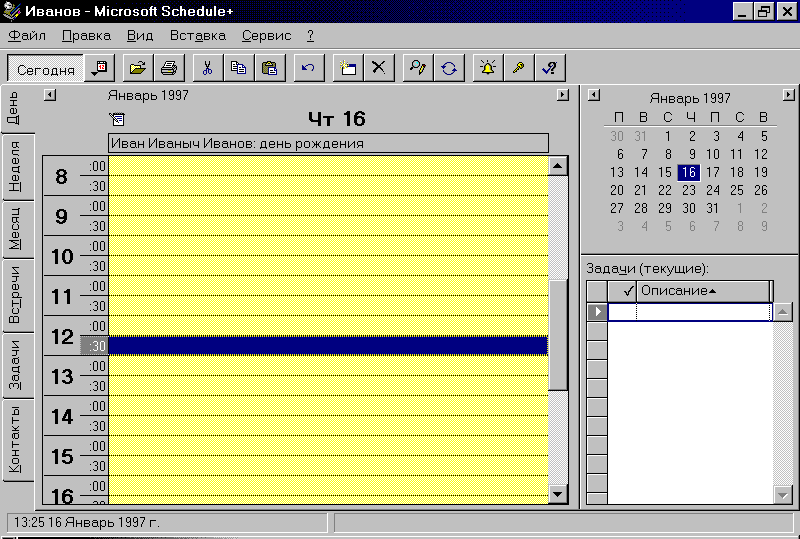
Task: Select date 23 in mini calendar
Action: pyautogui.click(x=689, y=190)
